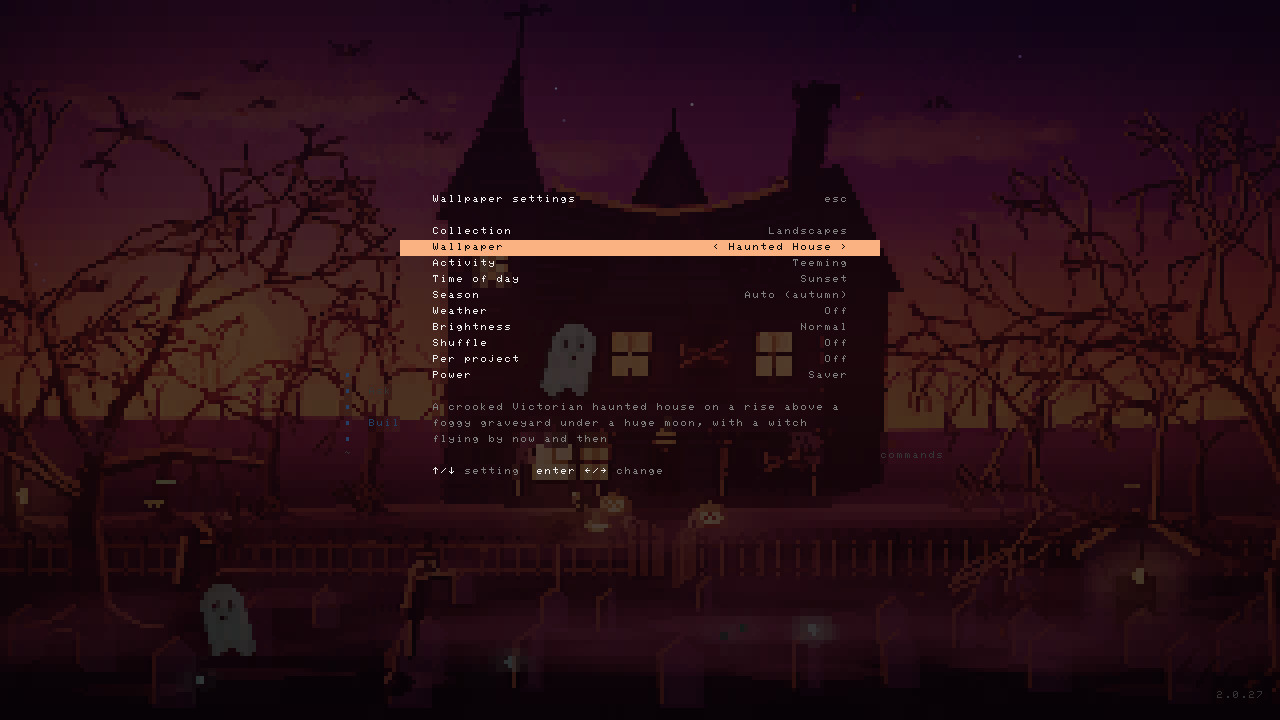Viewport: 1280px width, 720px height.
Task: Toggle the Per project Off value
Action: 836,359
